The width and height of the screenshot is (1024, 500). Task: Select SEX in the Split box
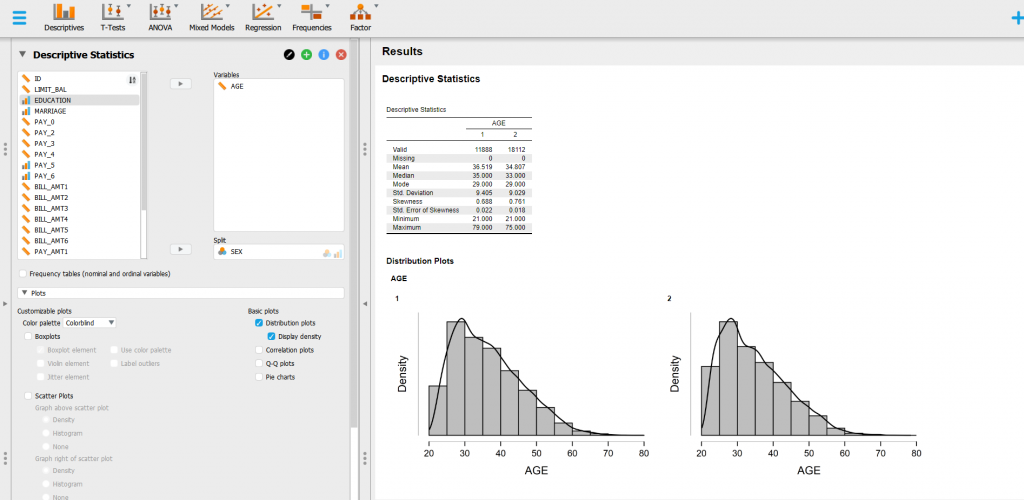click(x=268, y=251)
